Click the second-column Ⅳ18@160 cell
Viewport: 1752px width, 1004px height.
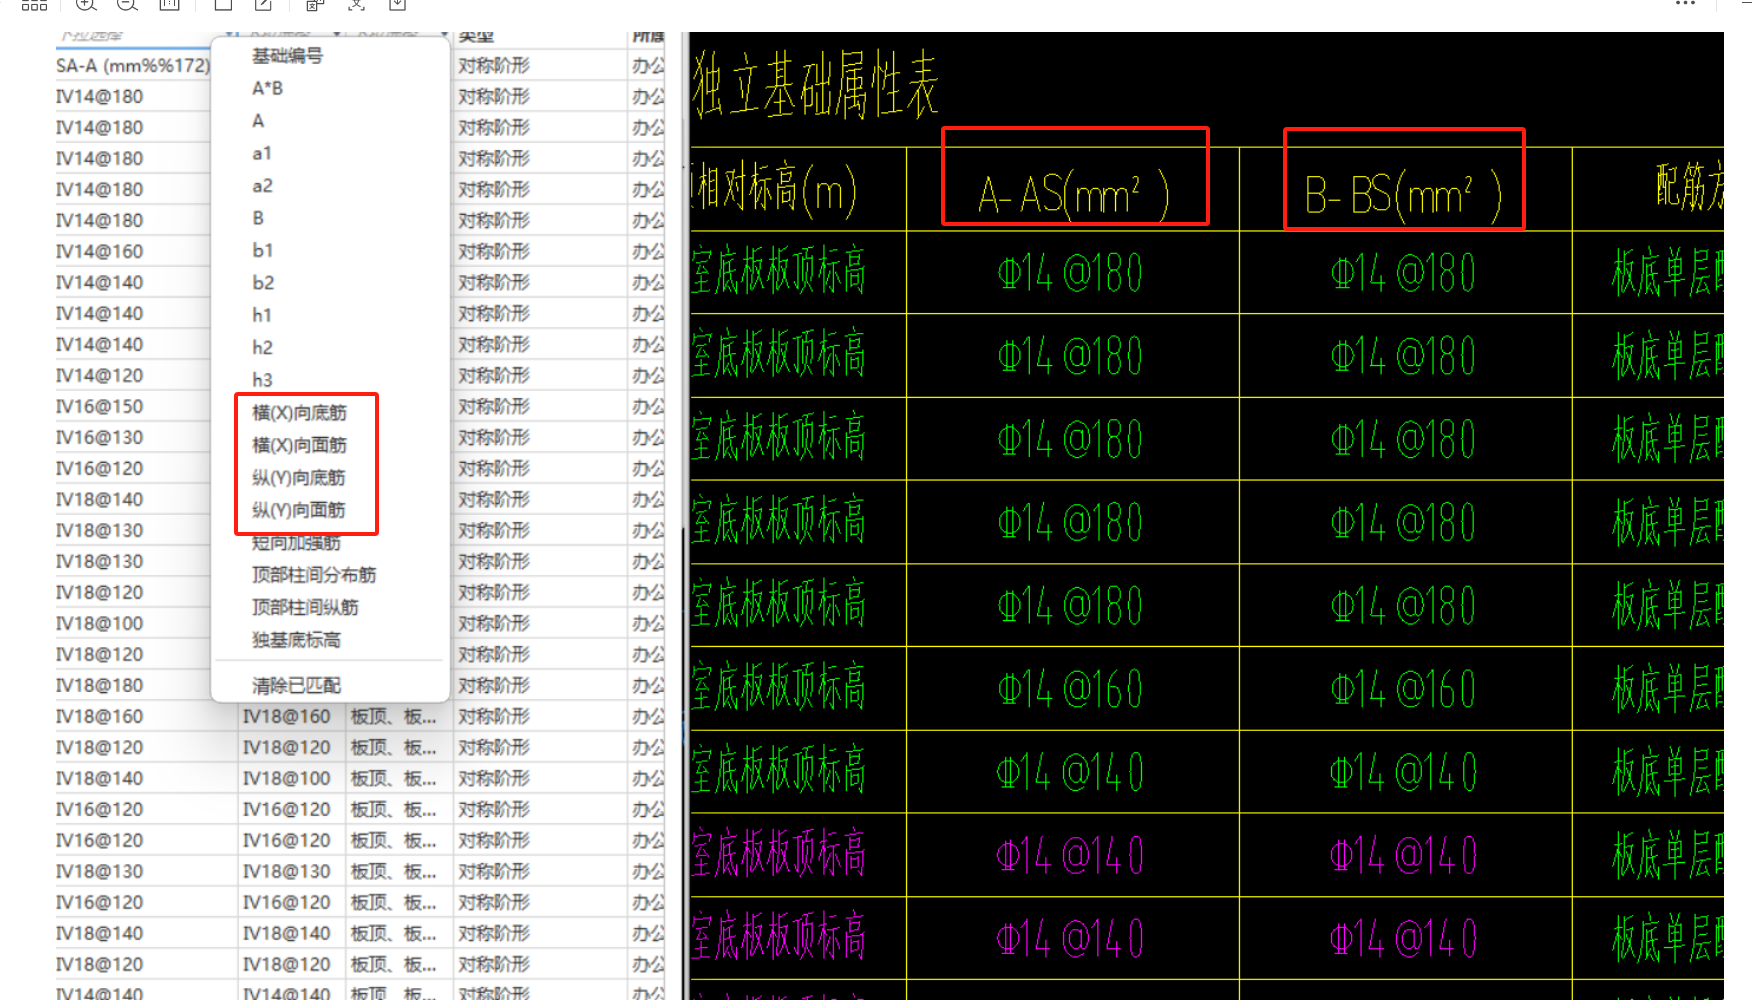pos(286,716)
